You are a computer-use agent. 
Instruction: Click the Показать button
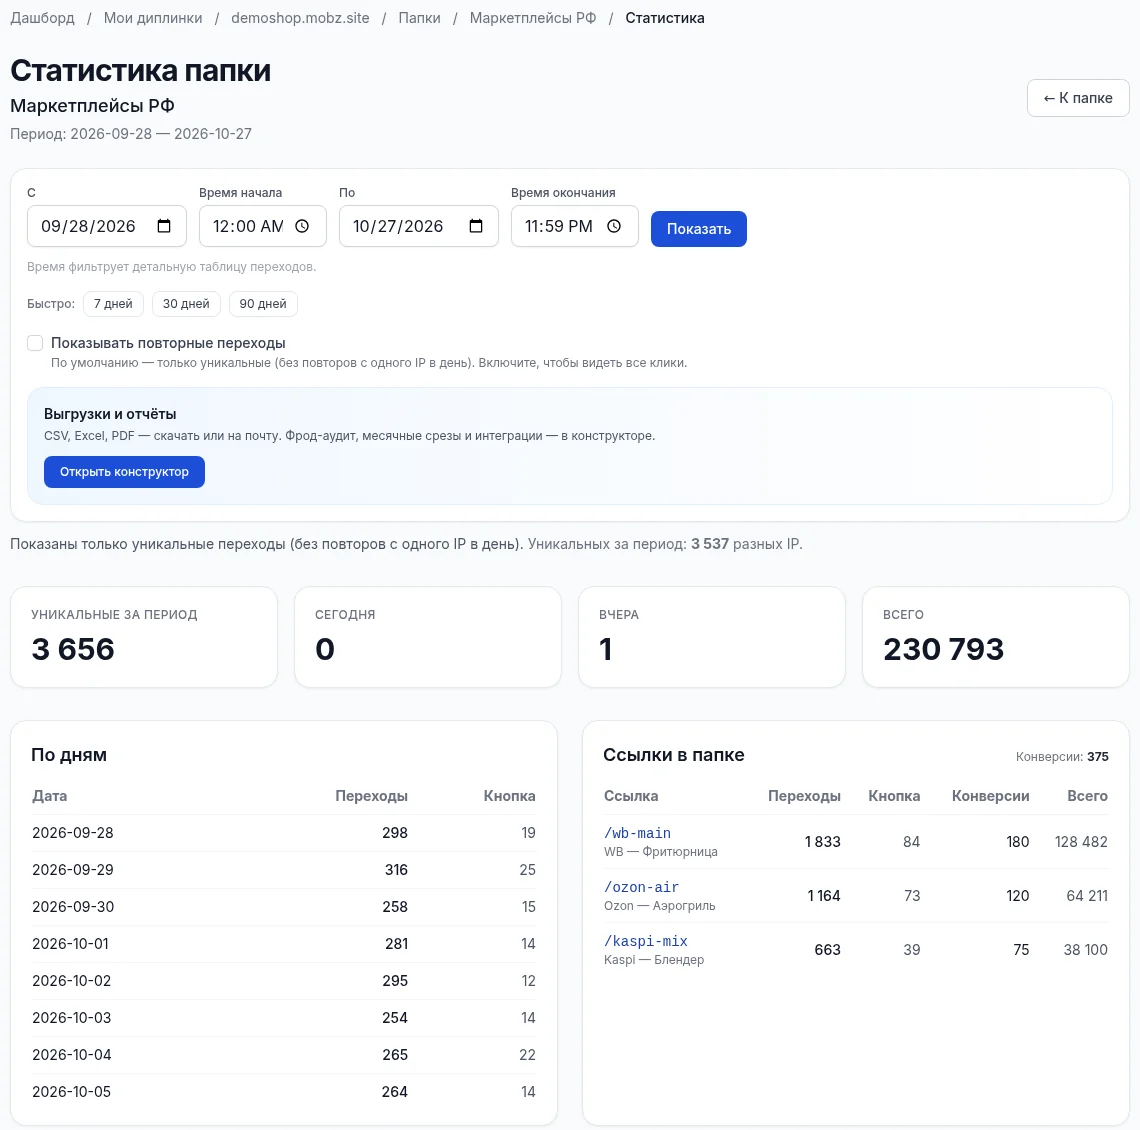click(x=699, y=229)
